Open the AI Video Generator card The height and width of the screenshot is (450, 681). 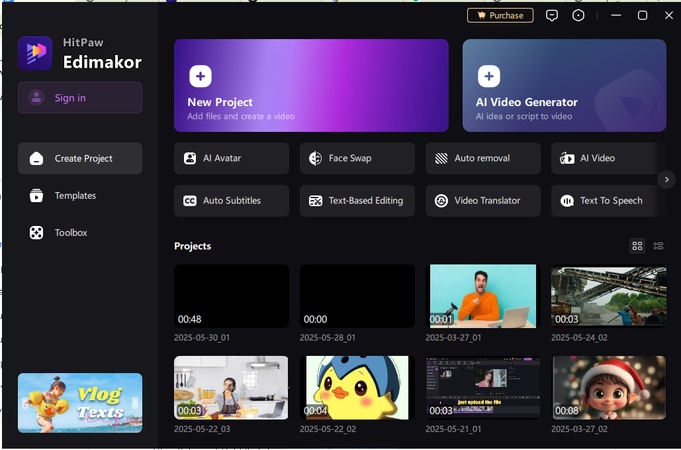(x=564, y=86)
